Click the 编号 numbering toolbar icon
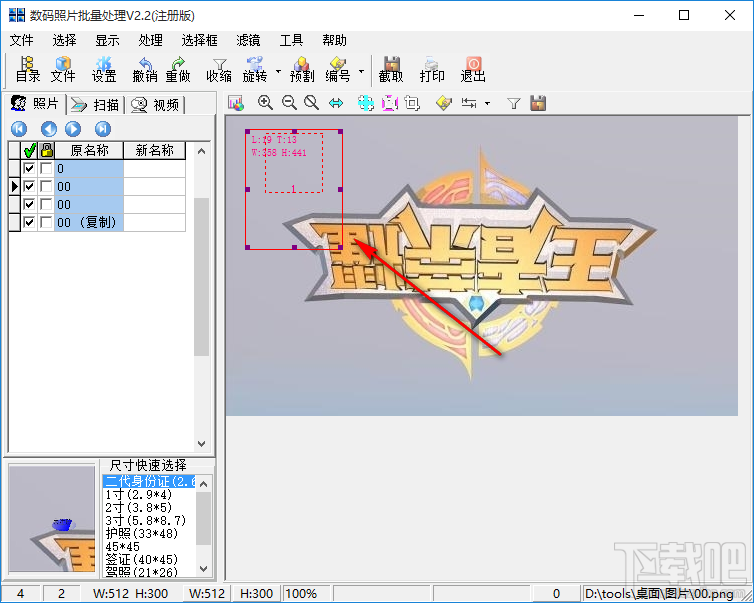 pyautogui.click(x=338, y=69)
